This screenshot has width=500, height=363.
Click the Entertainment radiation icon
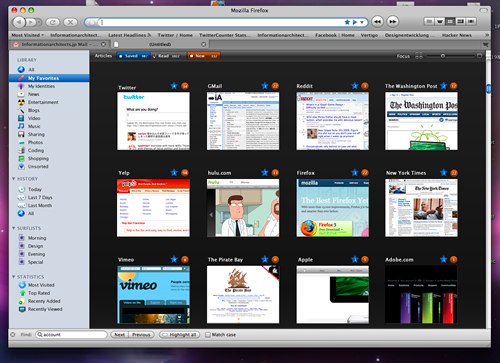pyautogui.click(x=21, y=102)
